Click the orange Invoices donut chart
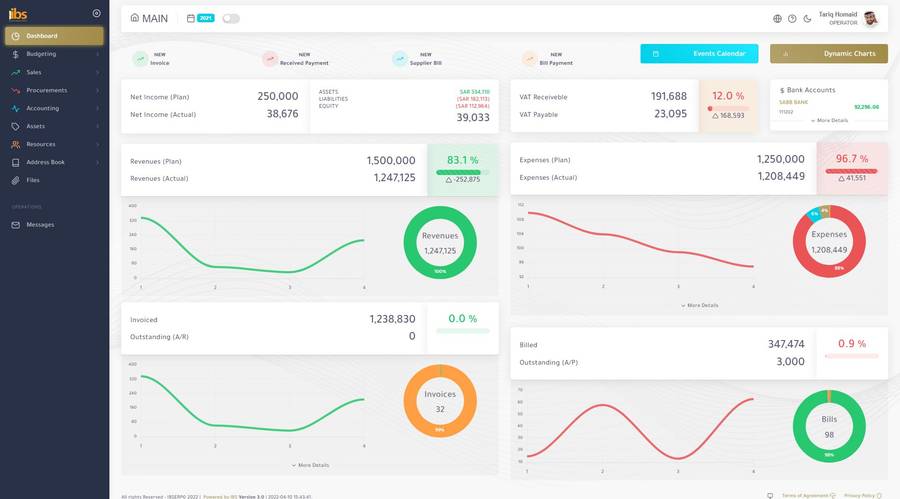Screen dimensions: 900x499 click(x=440, y=401)
